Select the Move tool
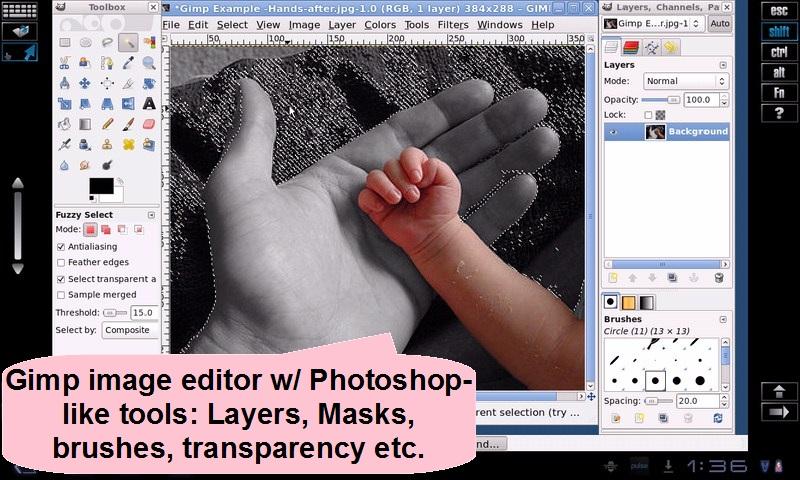 tap(85, 83)
